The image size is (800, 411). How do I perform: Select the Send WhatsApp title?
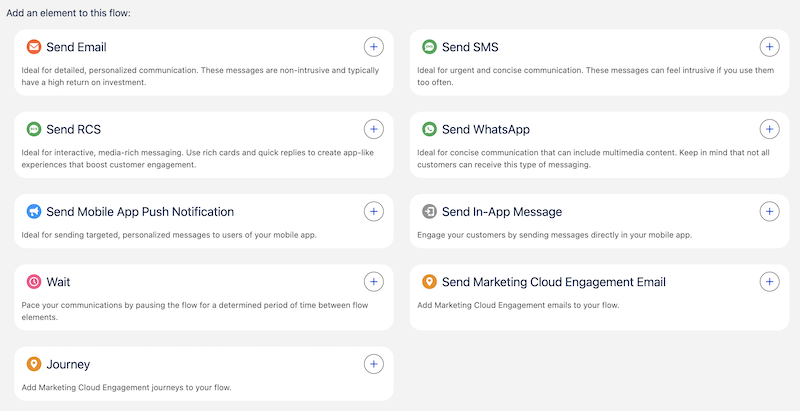(486, 130)
